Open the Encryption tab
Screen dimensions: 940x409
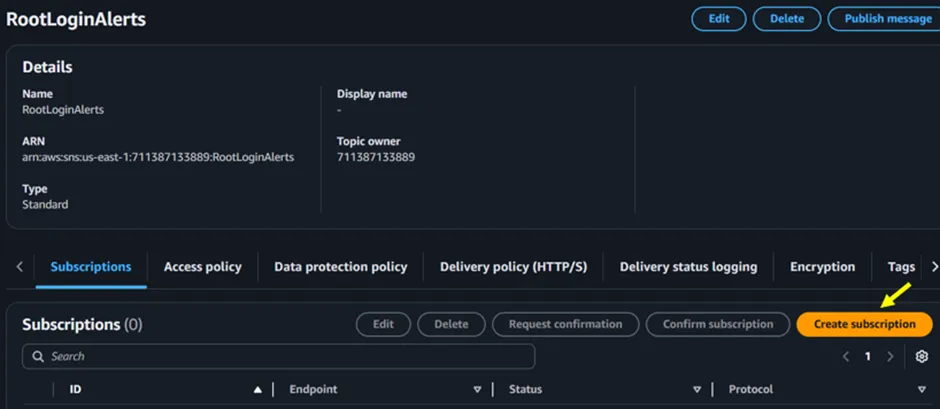[x=822, y=267]
